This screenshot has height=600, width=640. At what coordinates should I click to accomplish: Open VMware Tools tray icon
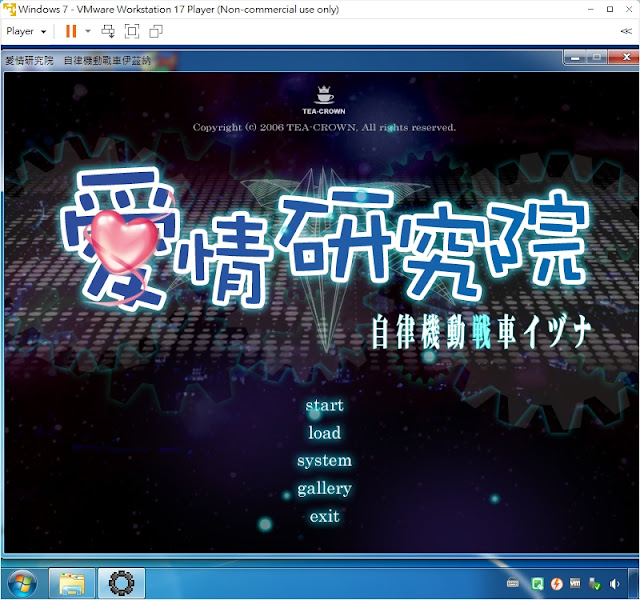pyautogui.click(x=575, y=583)
